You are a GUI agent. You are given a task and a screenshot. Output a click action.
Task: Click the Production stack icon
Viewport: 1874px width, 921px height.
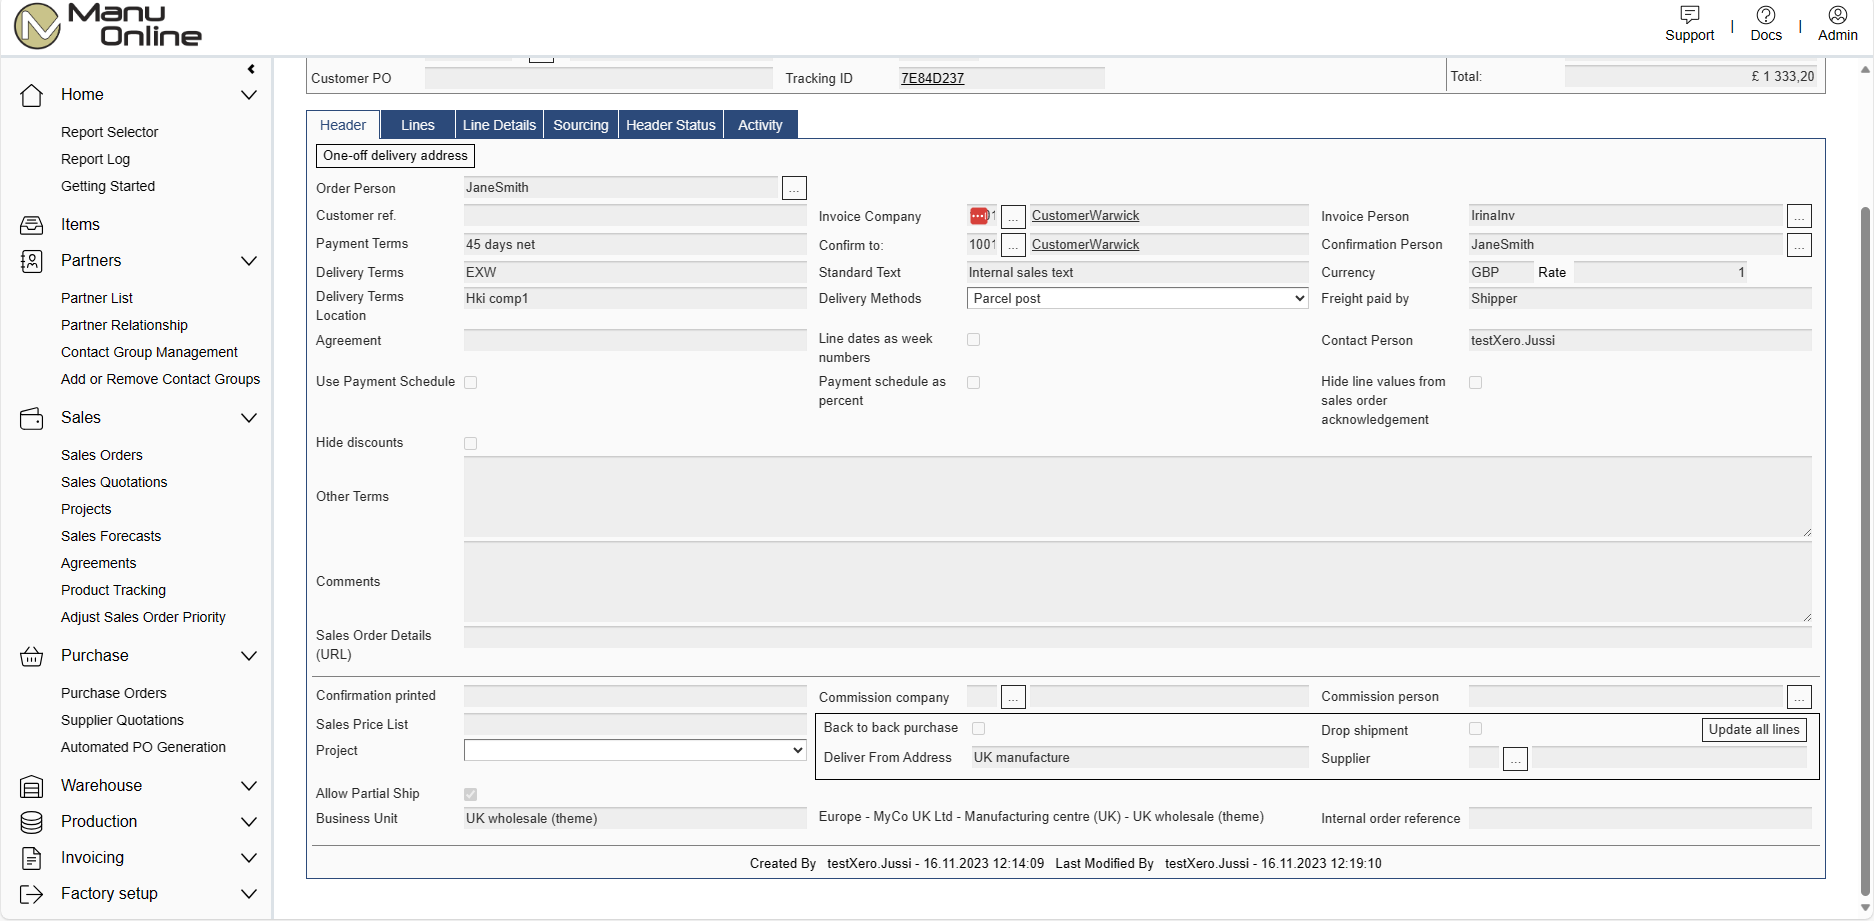click(32, 822)
